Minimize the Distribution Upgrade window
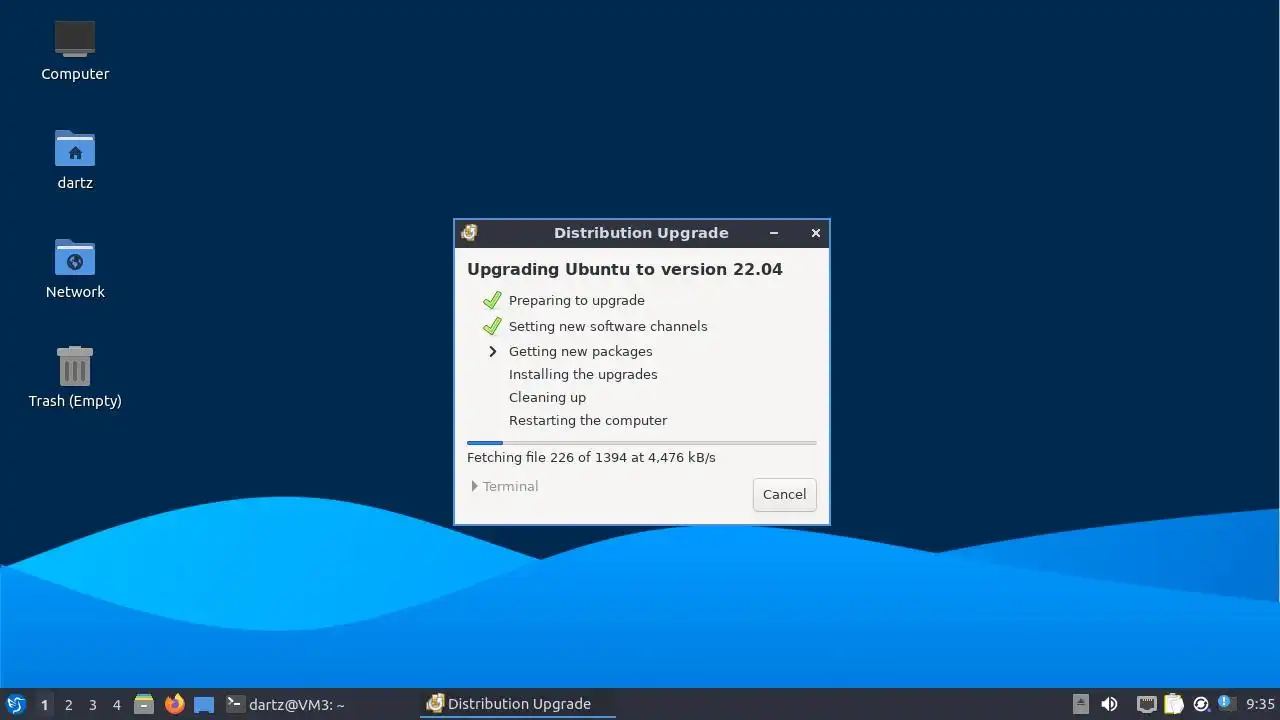This screenshot has height=720, width=1280. tap(774, 233)
